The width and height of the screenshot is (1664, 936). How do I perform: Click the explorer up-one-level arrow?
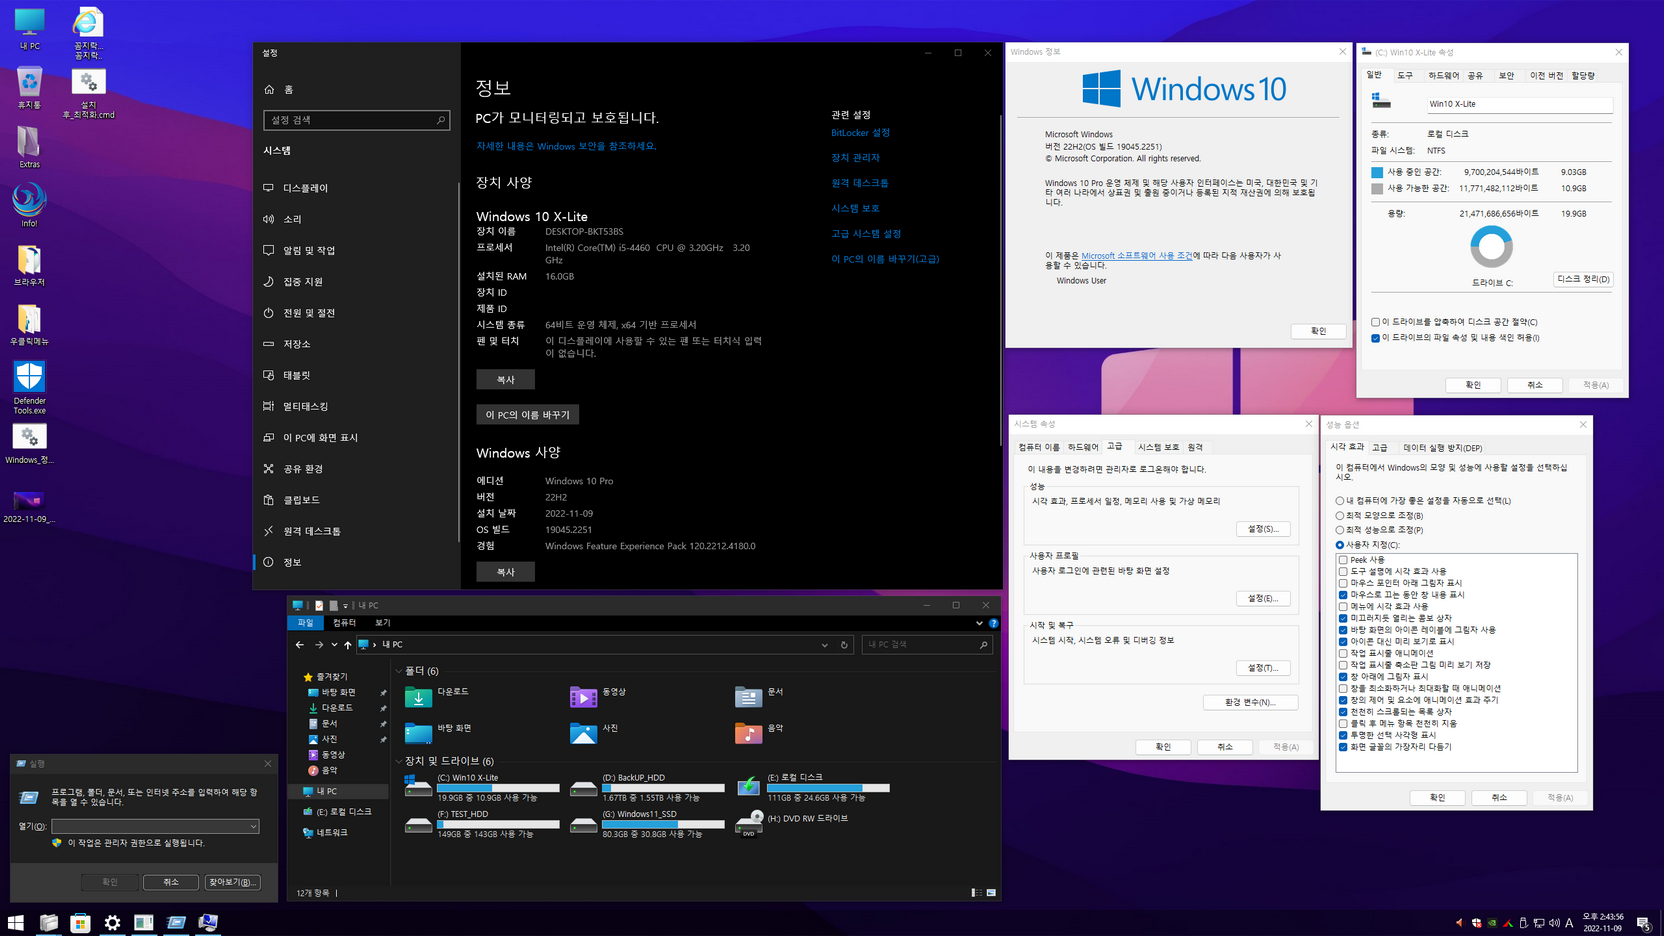tap(348, 645)
